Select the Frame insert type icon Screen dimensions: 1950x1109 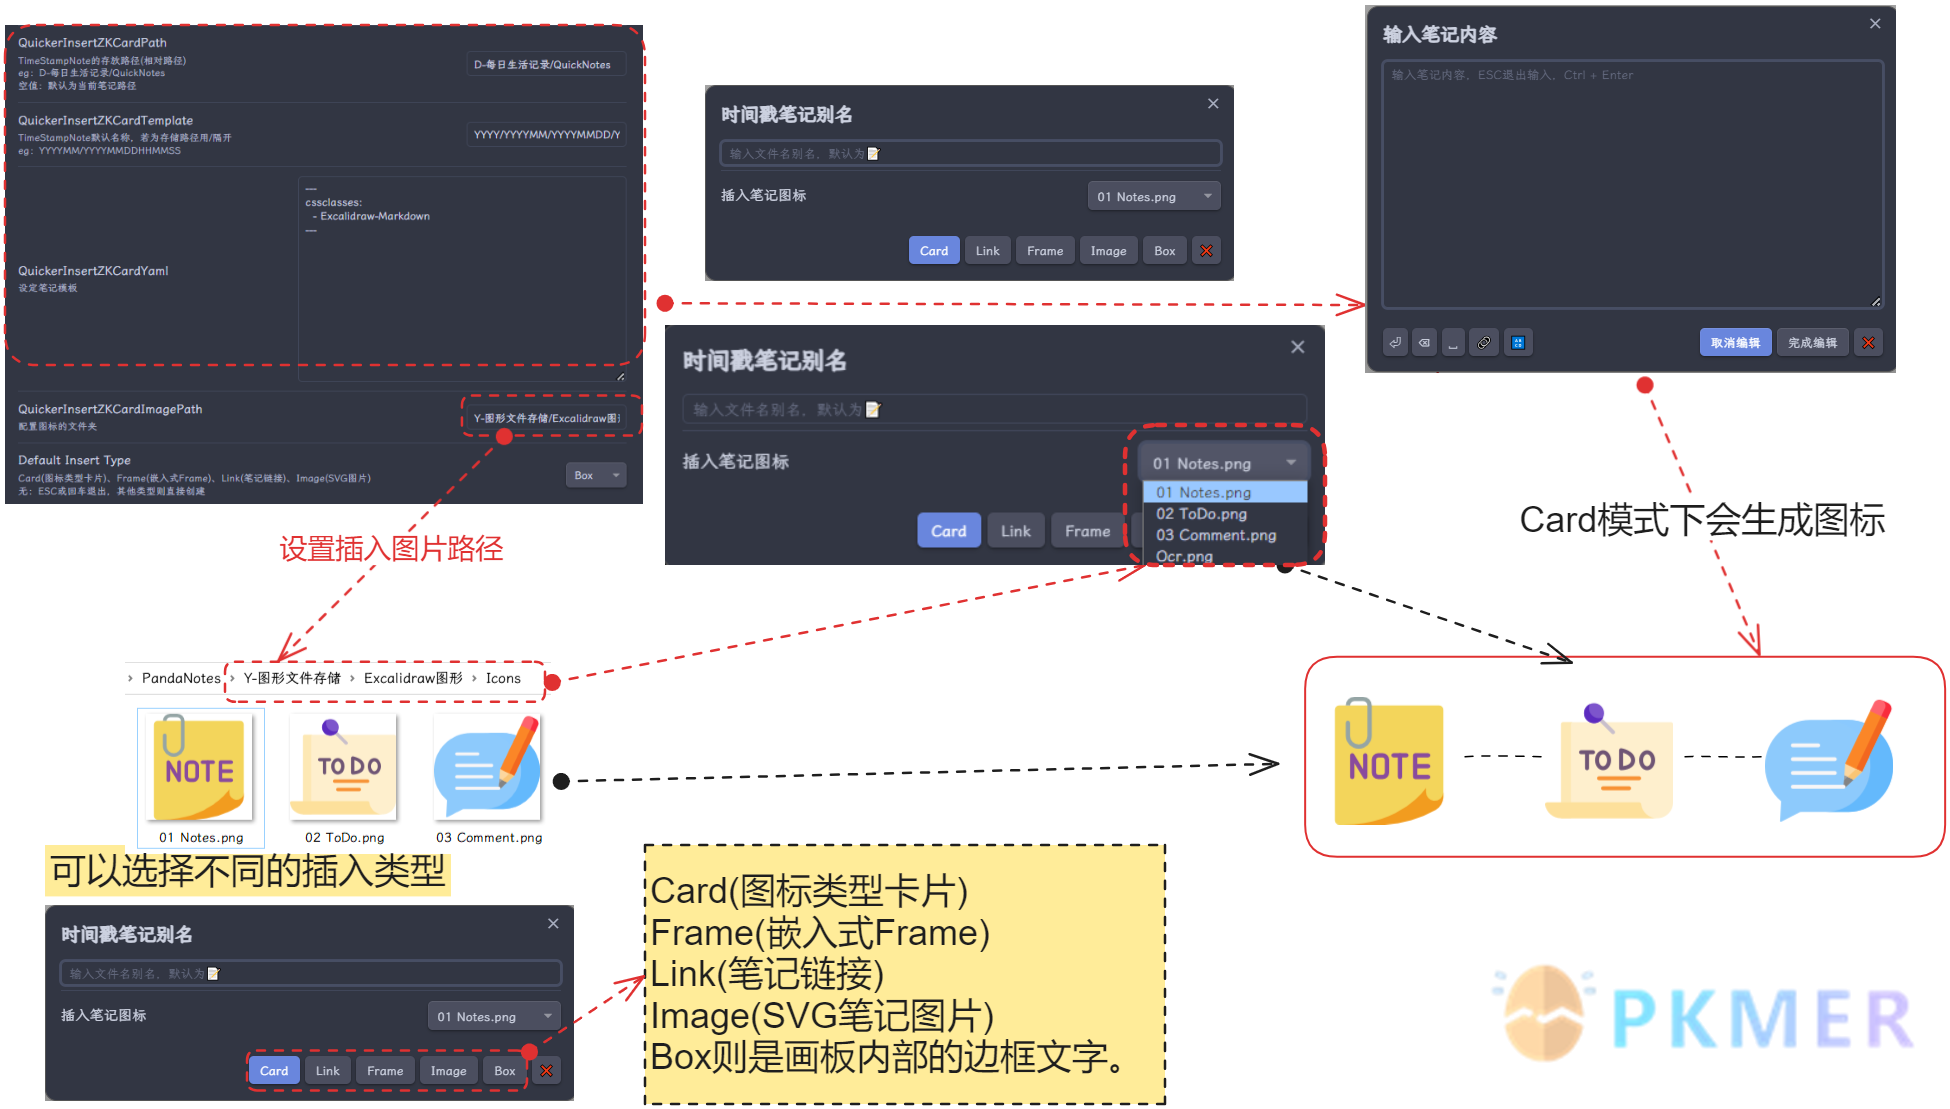(x=387, y=1067)
